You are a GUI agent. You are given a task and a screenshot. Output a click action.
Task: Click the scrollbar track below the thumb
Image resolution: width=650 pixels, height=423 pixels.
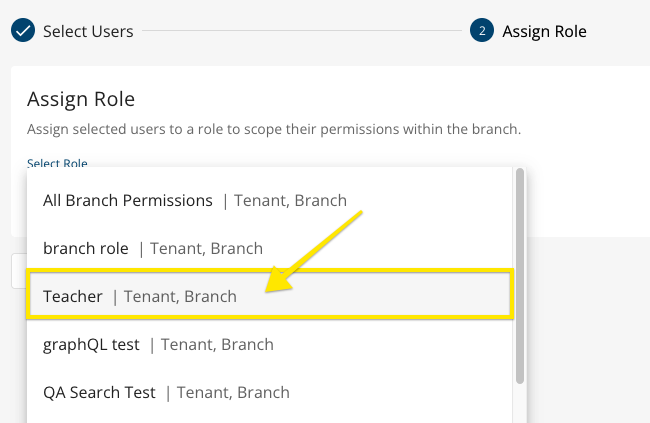[520, 403]
